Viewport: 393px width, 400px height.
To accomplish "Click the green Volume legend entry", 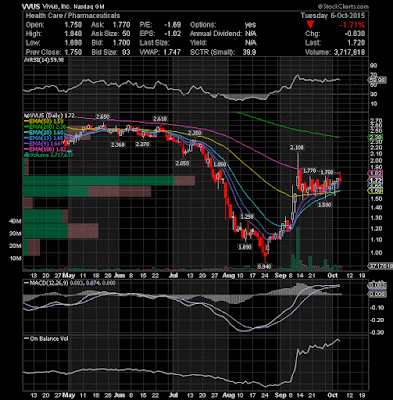I will point(48,155).
